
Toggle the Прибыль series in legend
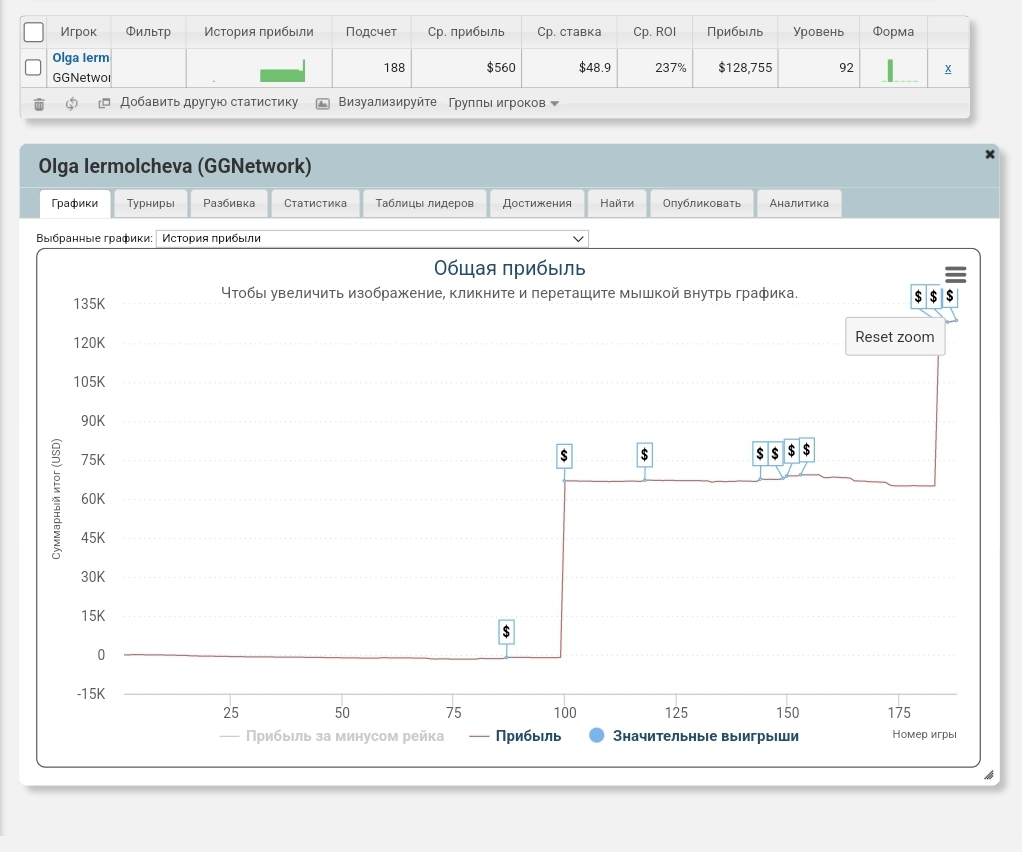click(527, 736)
